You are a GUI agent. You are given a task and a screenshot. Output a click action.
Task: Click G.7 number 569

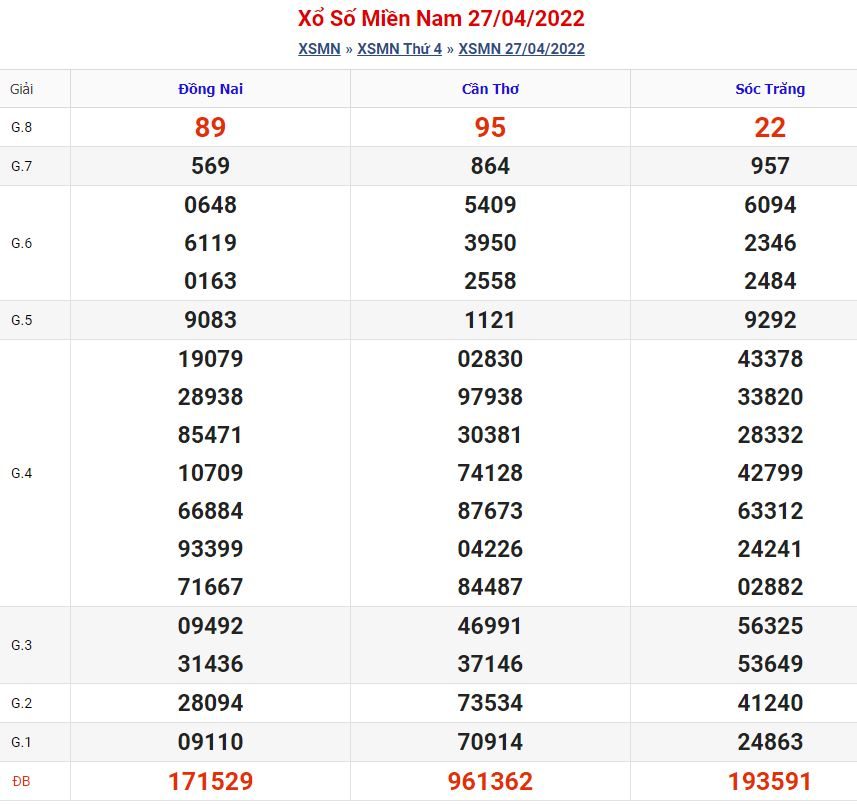tap(210, 166)
